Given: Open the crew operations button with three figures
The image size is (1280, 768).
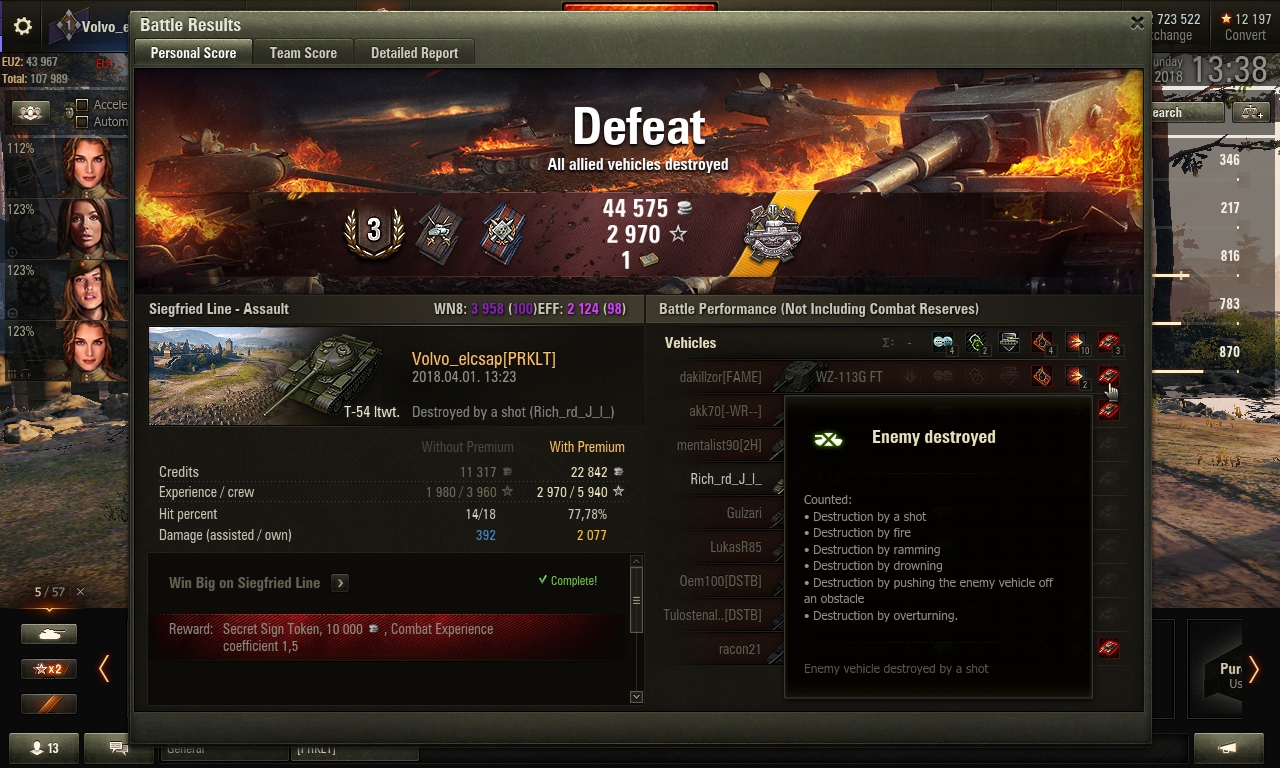Looking at the screenshot, I should click(31, 113).
